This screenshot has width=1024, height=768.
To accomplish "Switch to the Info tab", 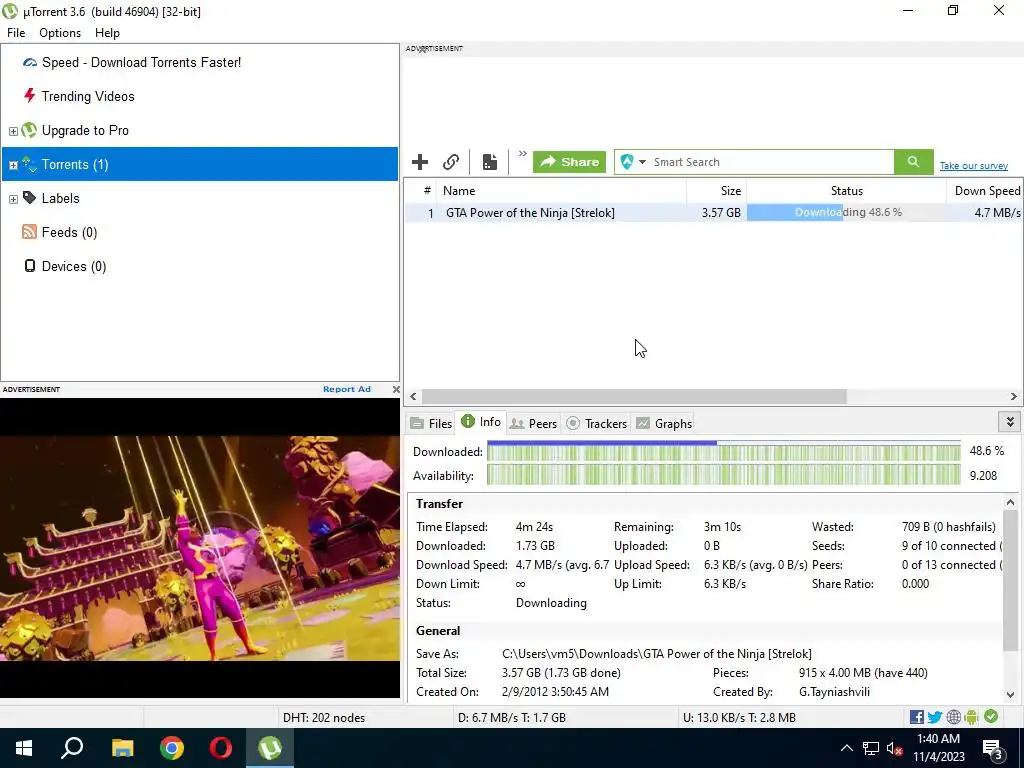I will (x=481, y=422).
